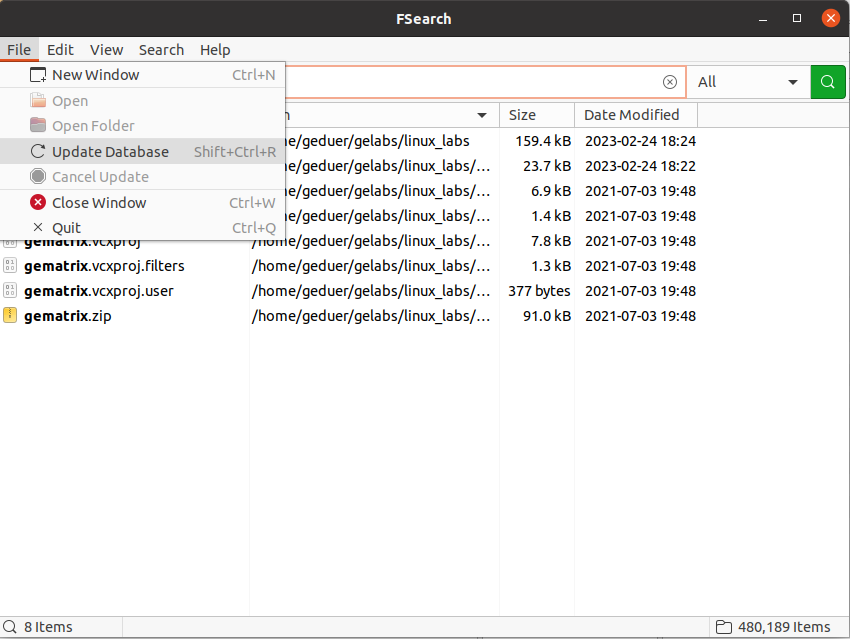Select the gematrix.vcxproj.filters file name

104,266
